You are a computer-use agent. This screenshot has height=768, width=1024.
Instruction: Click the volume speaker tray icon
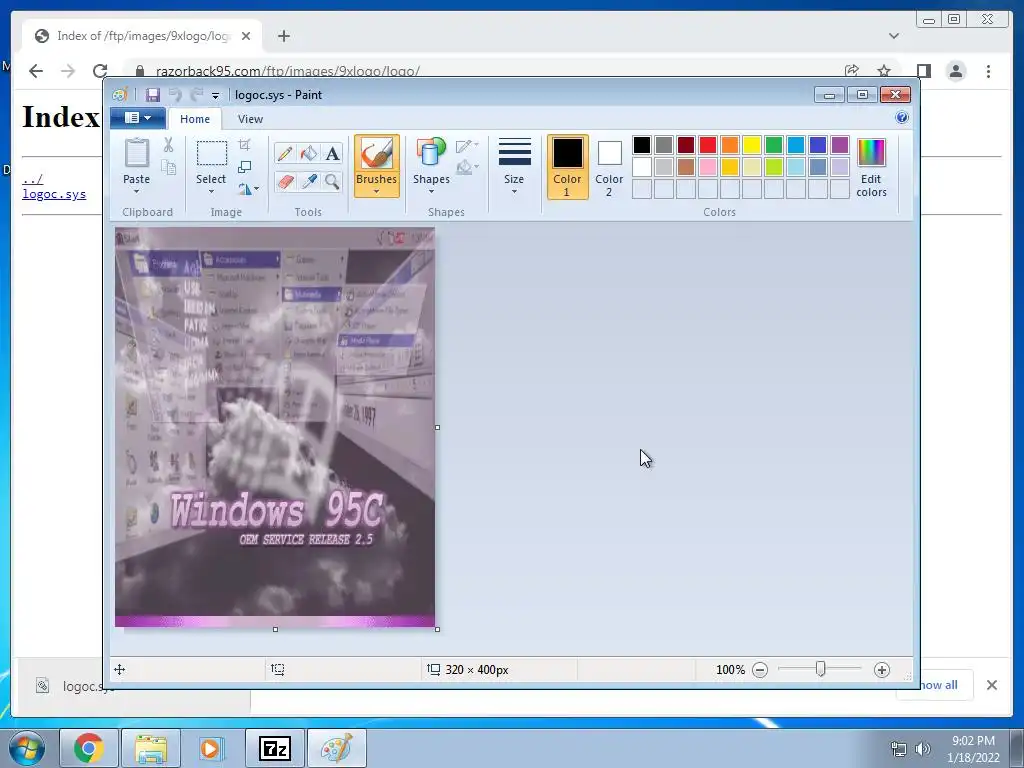(x=923, y=749)
